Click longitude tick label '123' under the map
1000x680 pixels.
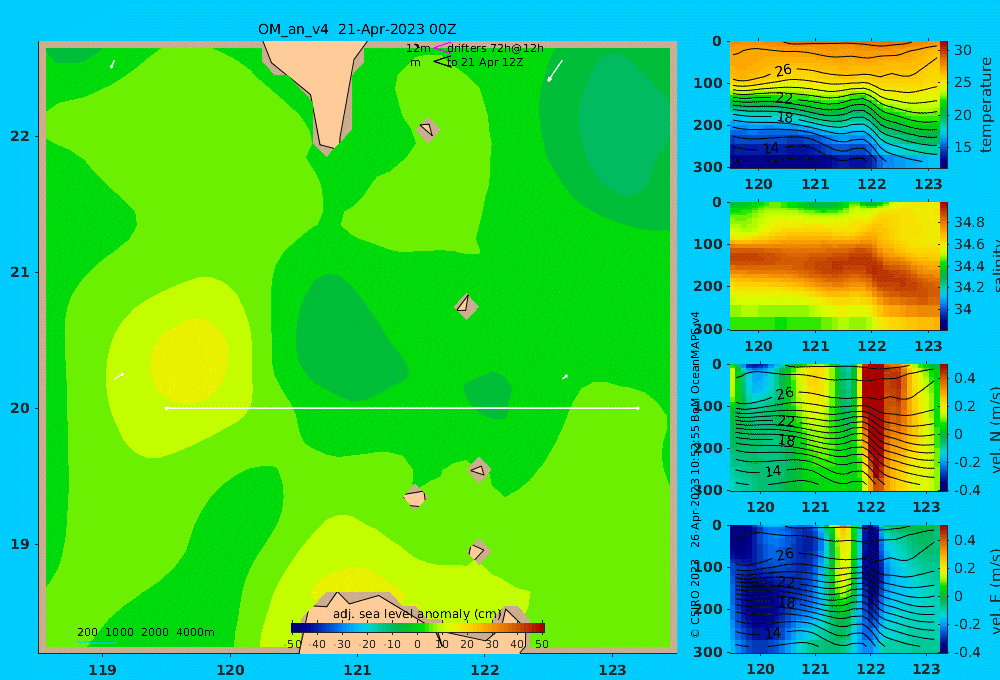612,670
